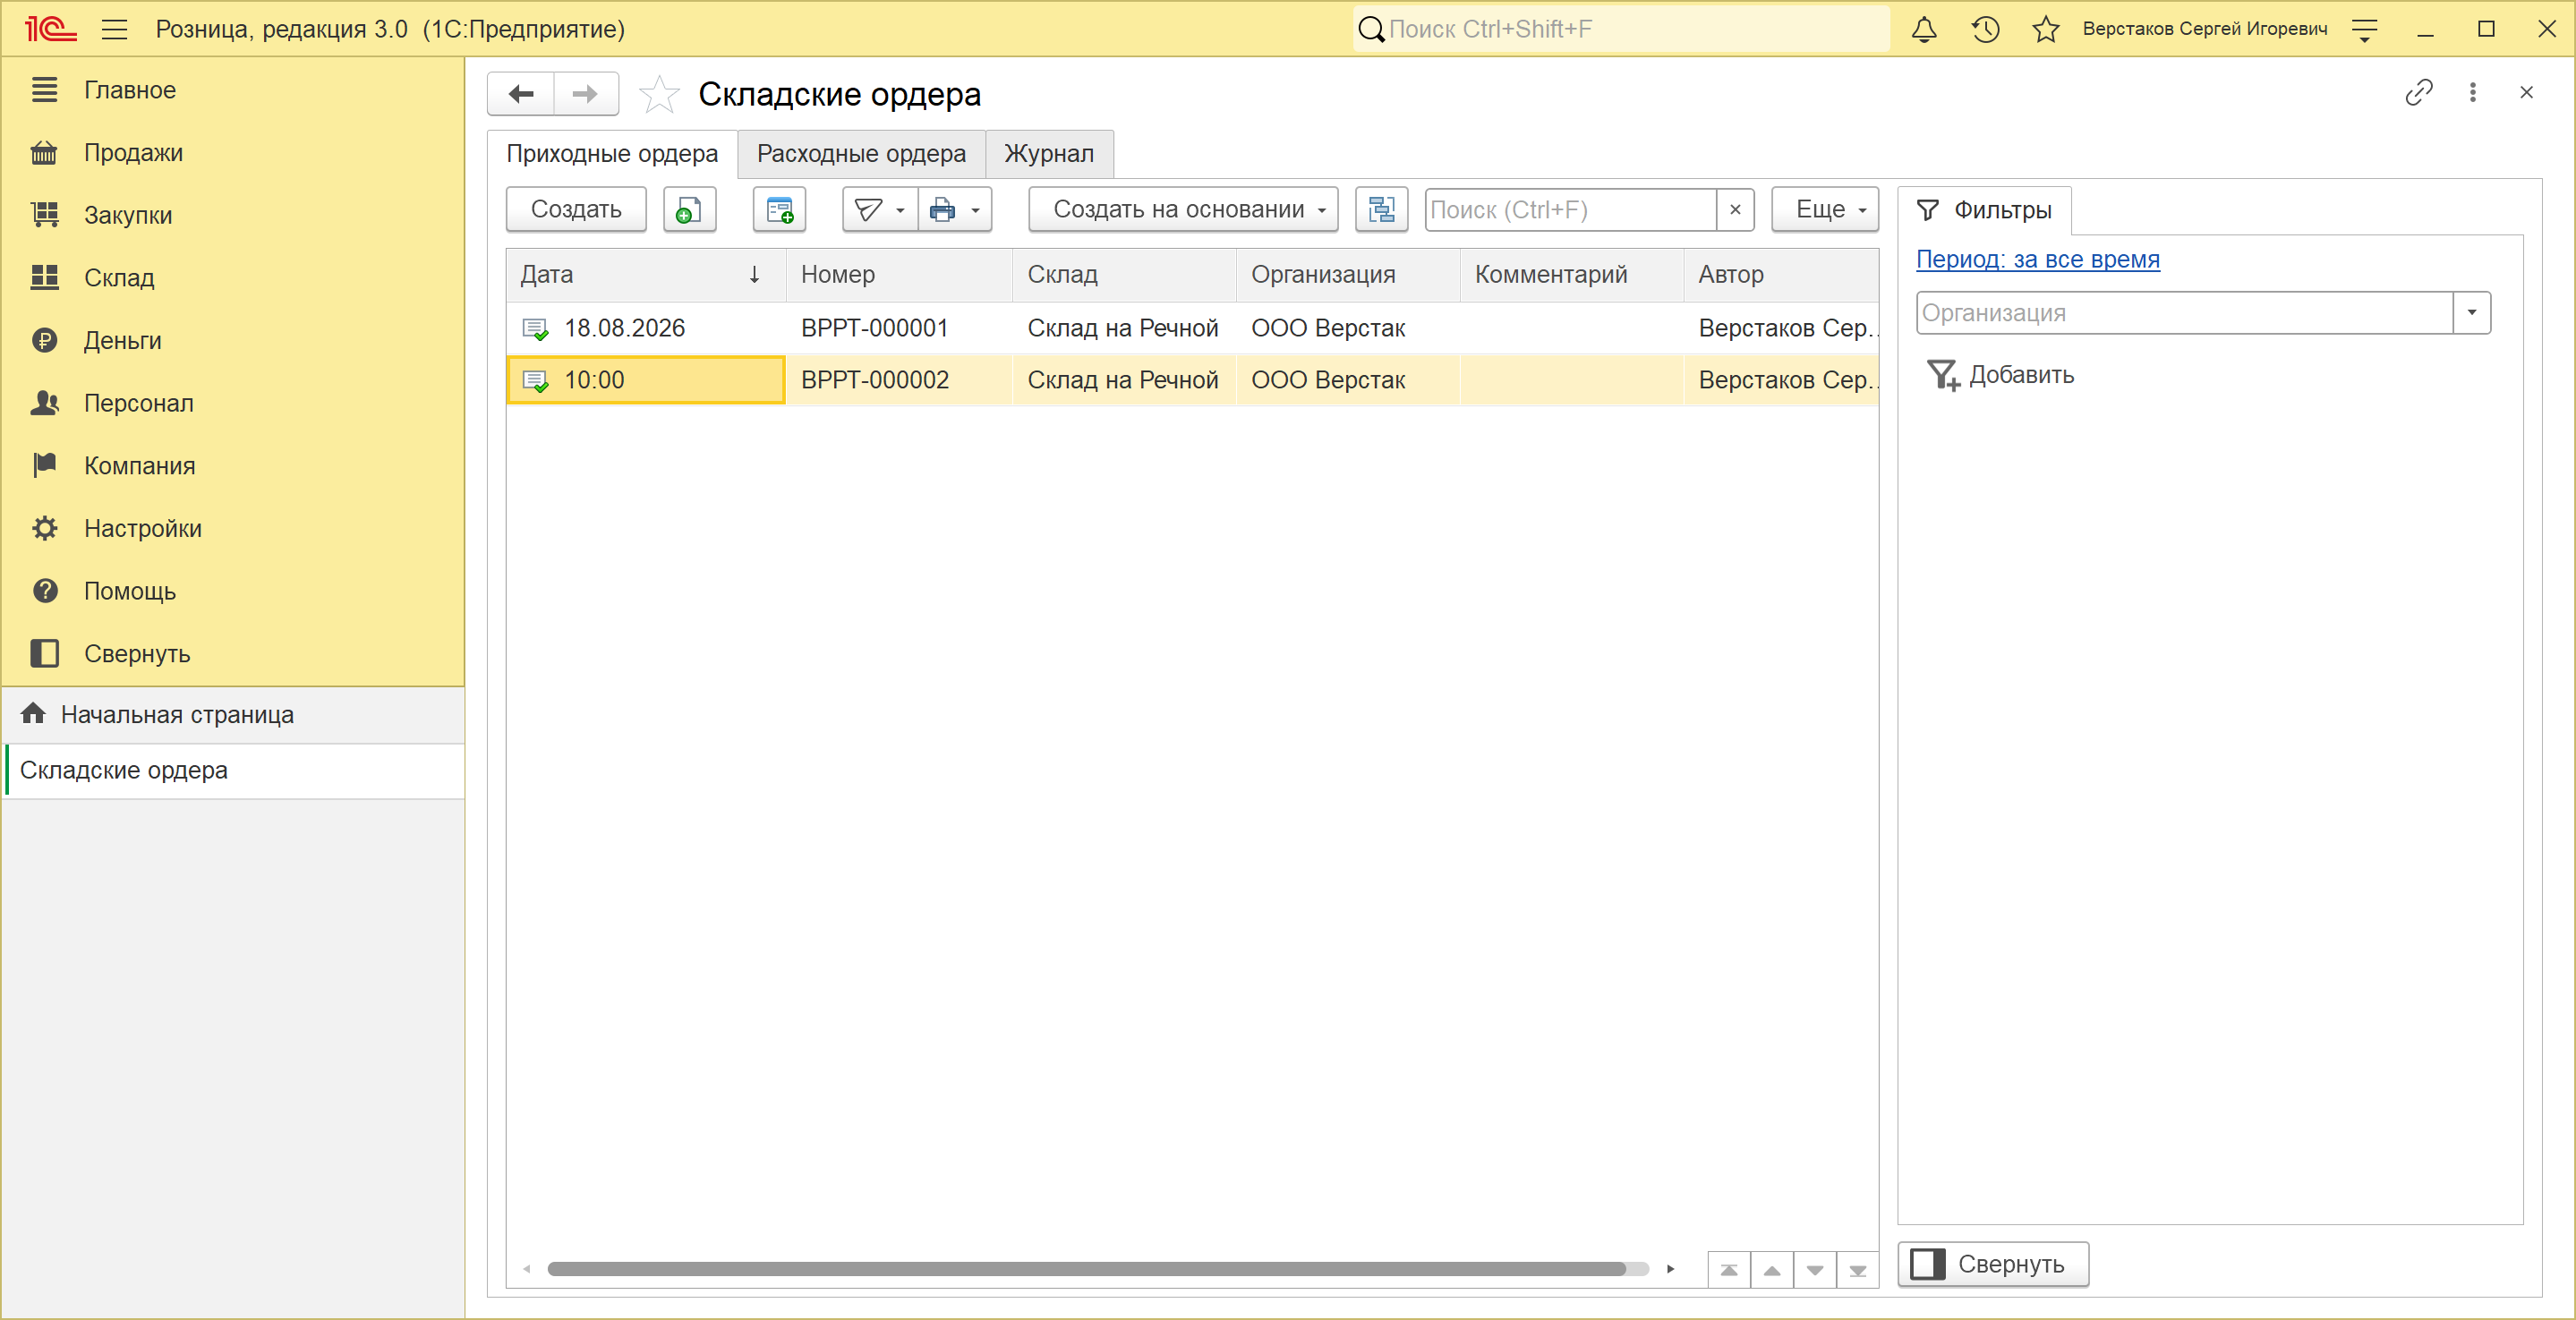The height and width of the screenshot is (1320, 2576).
Task: Copy link to this form icon
Action: pyautogui.click(x=2418, y=93)
